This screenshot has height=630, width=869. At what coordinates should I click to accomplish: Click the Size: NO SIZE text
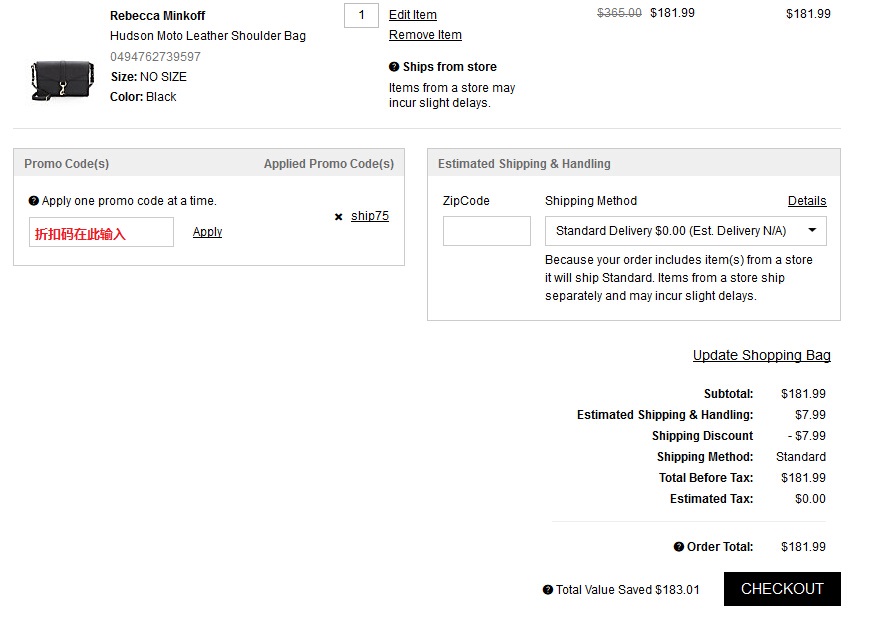tap(149, 76)
